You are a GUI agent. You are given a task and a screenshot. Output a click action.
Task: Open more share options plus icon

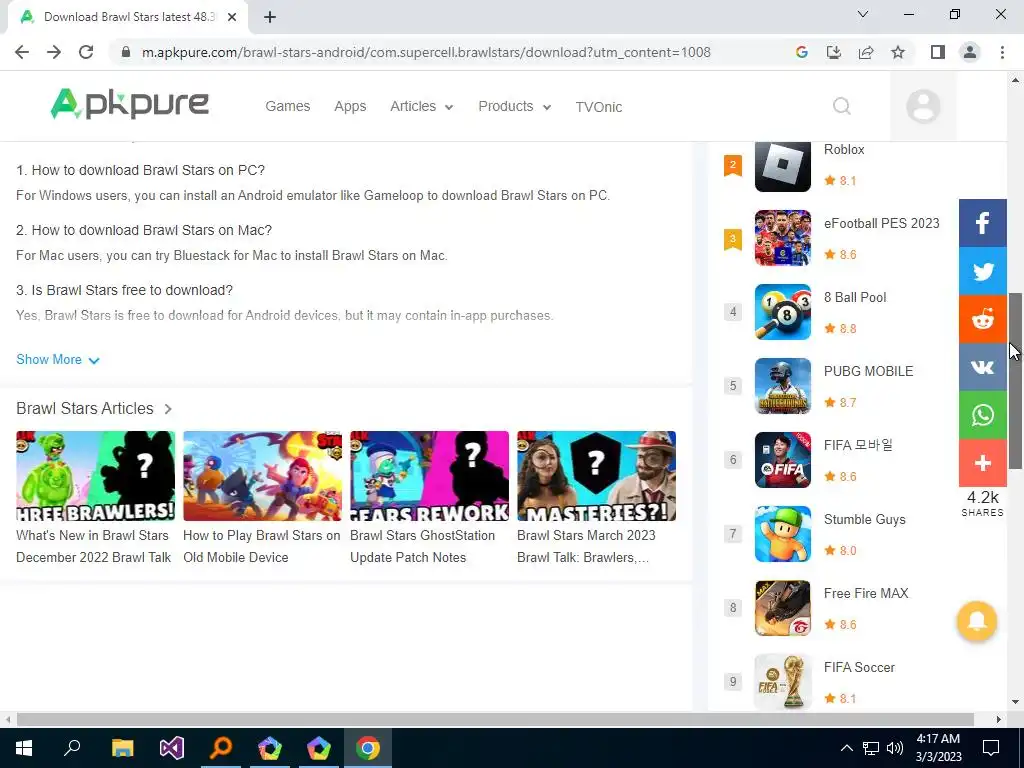[982, 463]
